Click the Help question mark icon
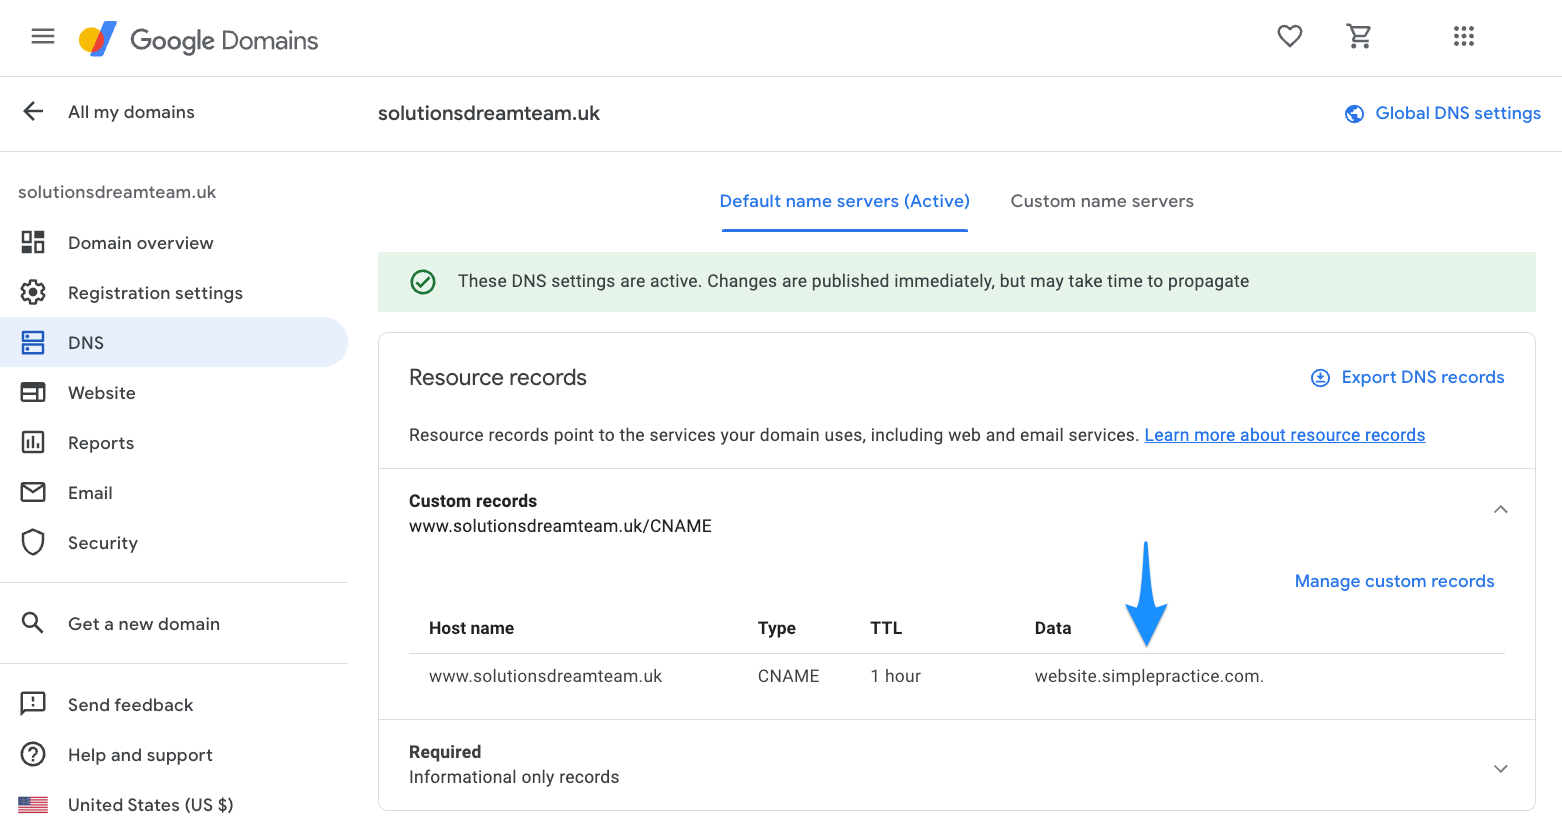The width and height of the screenshot is (1562, 825). 33,754
